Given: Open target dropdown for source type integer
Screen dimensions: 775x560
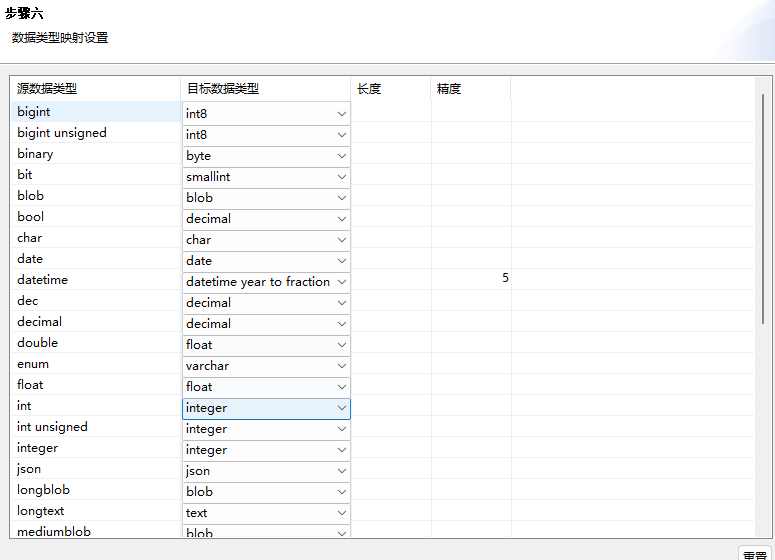Looking at the screenshot, I should click(266, 450).
